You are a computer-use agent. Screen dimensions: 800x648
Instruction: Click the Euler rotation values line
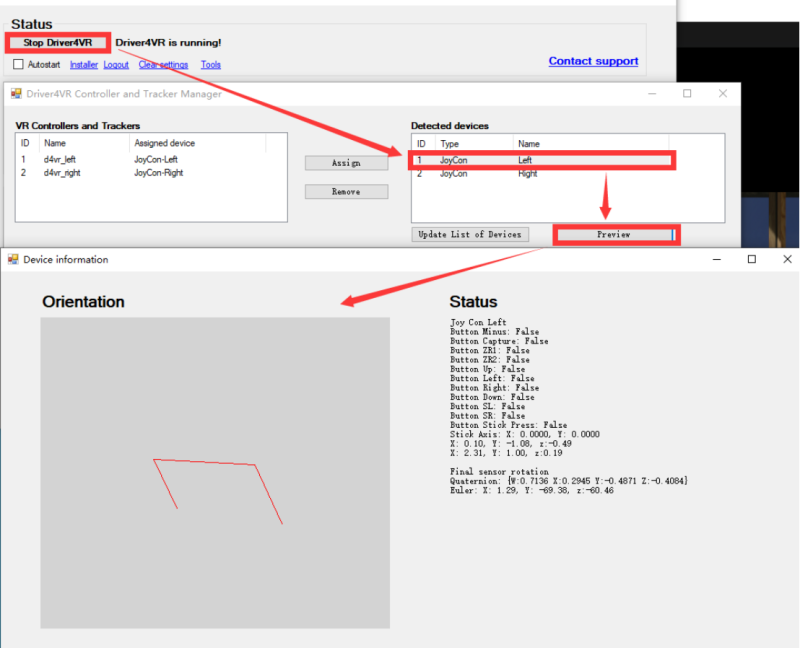(x=532, y=491)
